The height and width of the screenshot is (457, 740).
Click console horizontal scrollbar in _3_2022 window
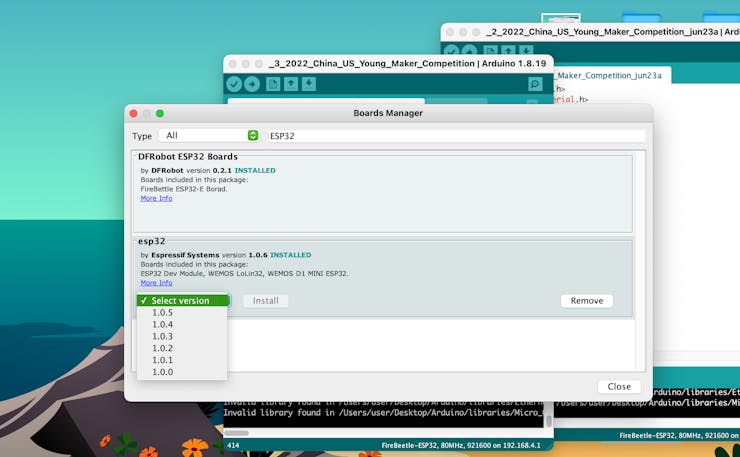[236, 433]
